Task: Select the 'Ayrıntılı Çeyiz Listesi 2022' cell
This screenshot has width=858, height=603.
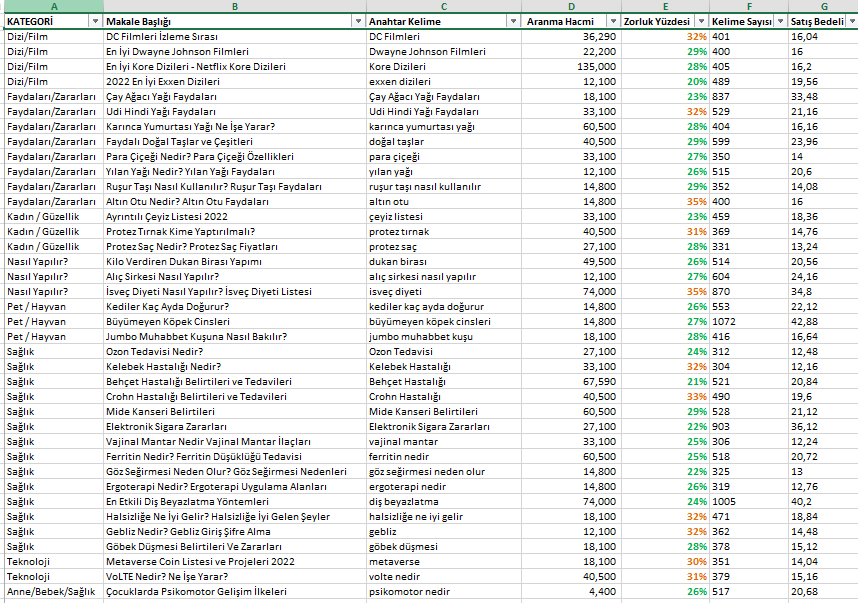Action: pyautogui.click(x=235, y=217)
